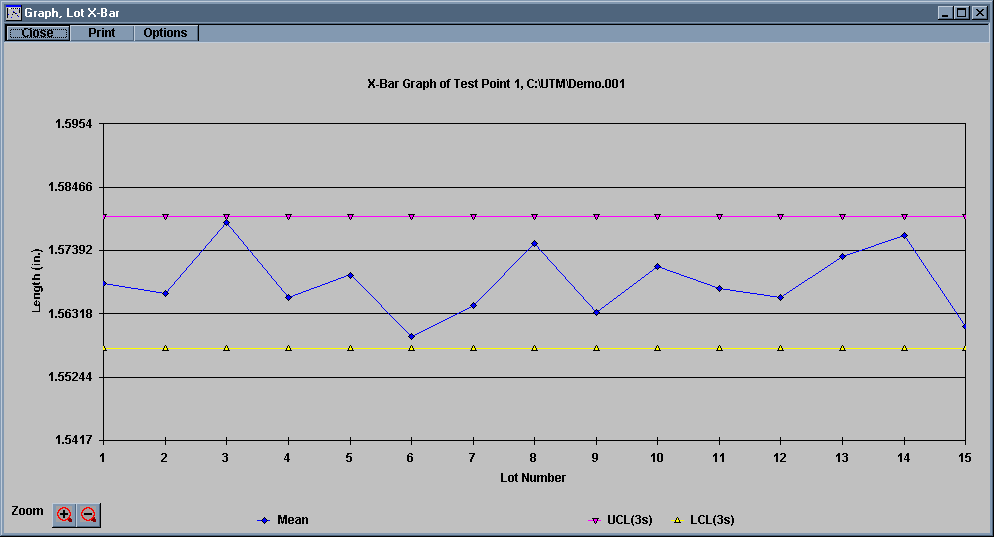Click the 1.5417 y-axis value
The height and width of the screenshot is (537, 994).
pos(74,439)
